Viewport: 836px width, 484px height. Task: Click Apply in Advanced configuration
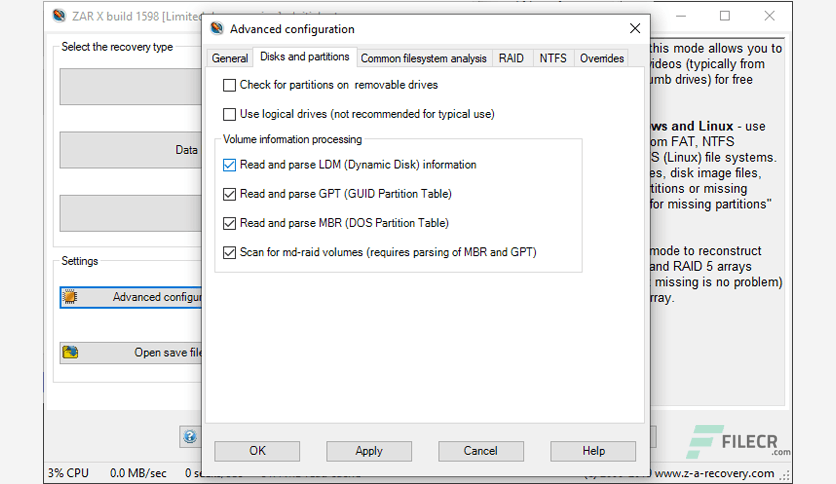(369, 451)
